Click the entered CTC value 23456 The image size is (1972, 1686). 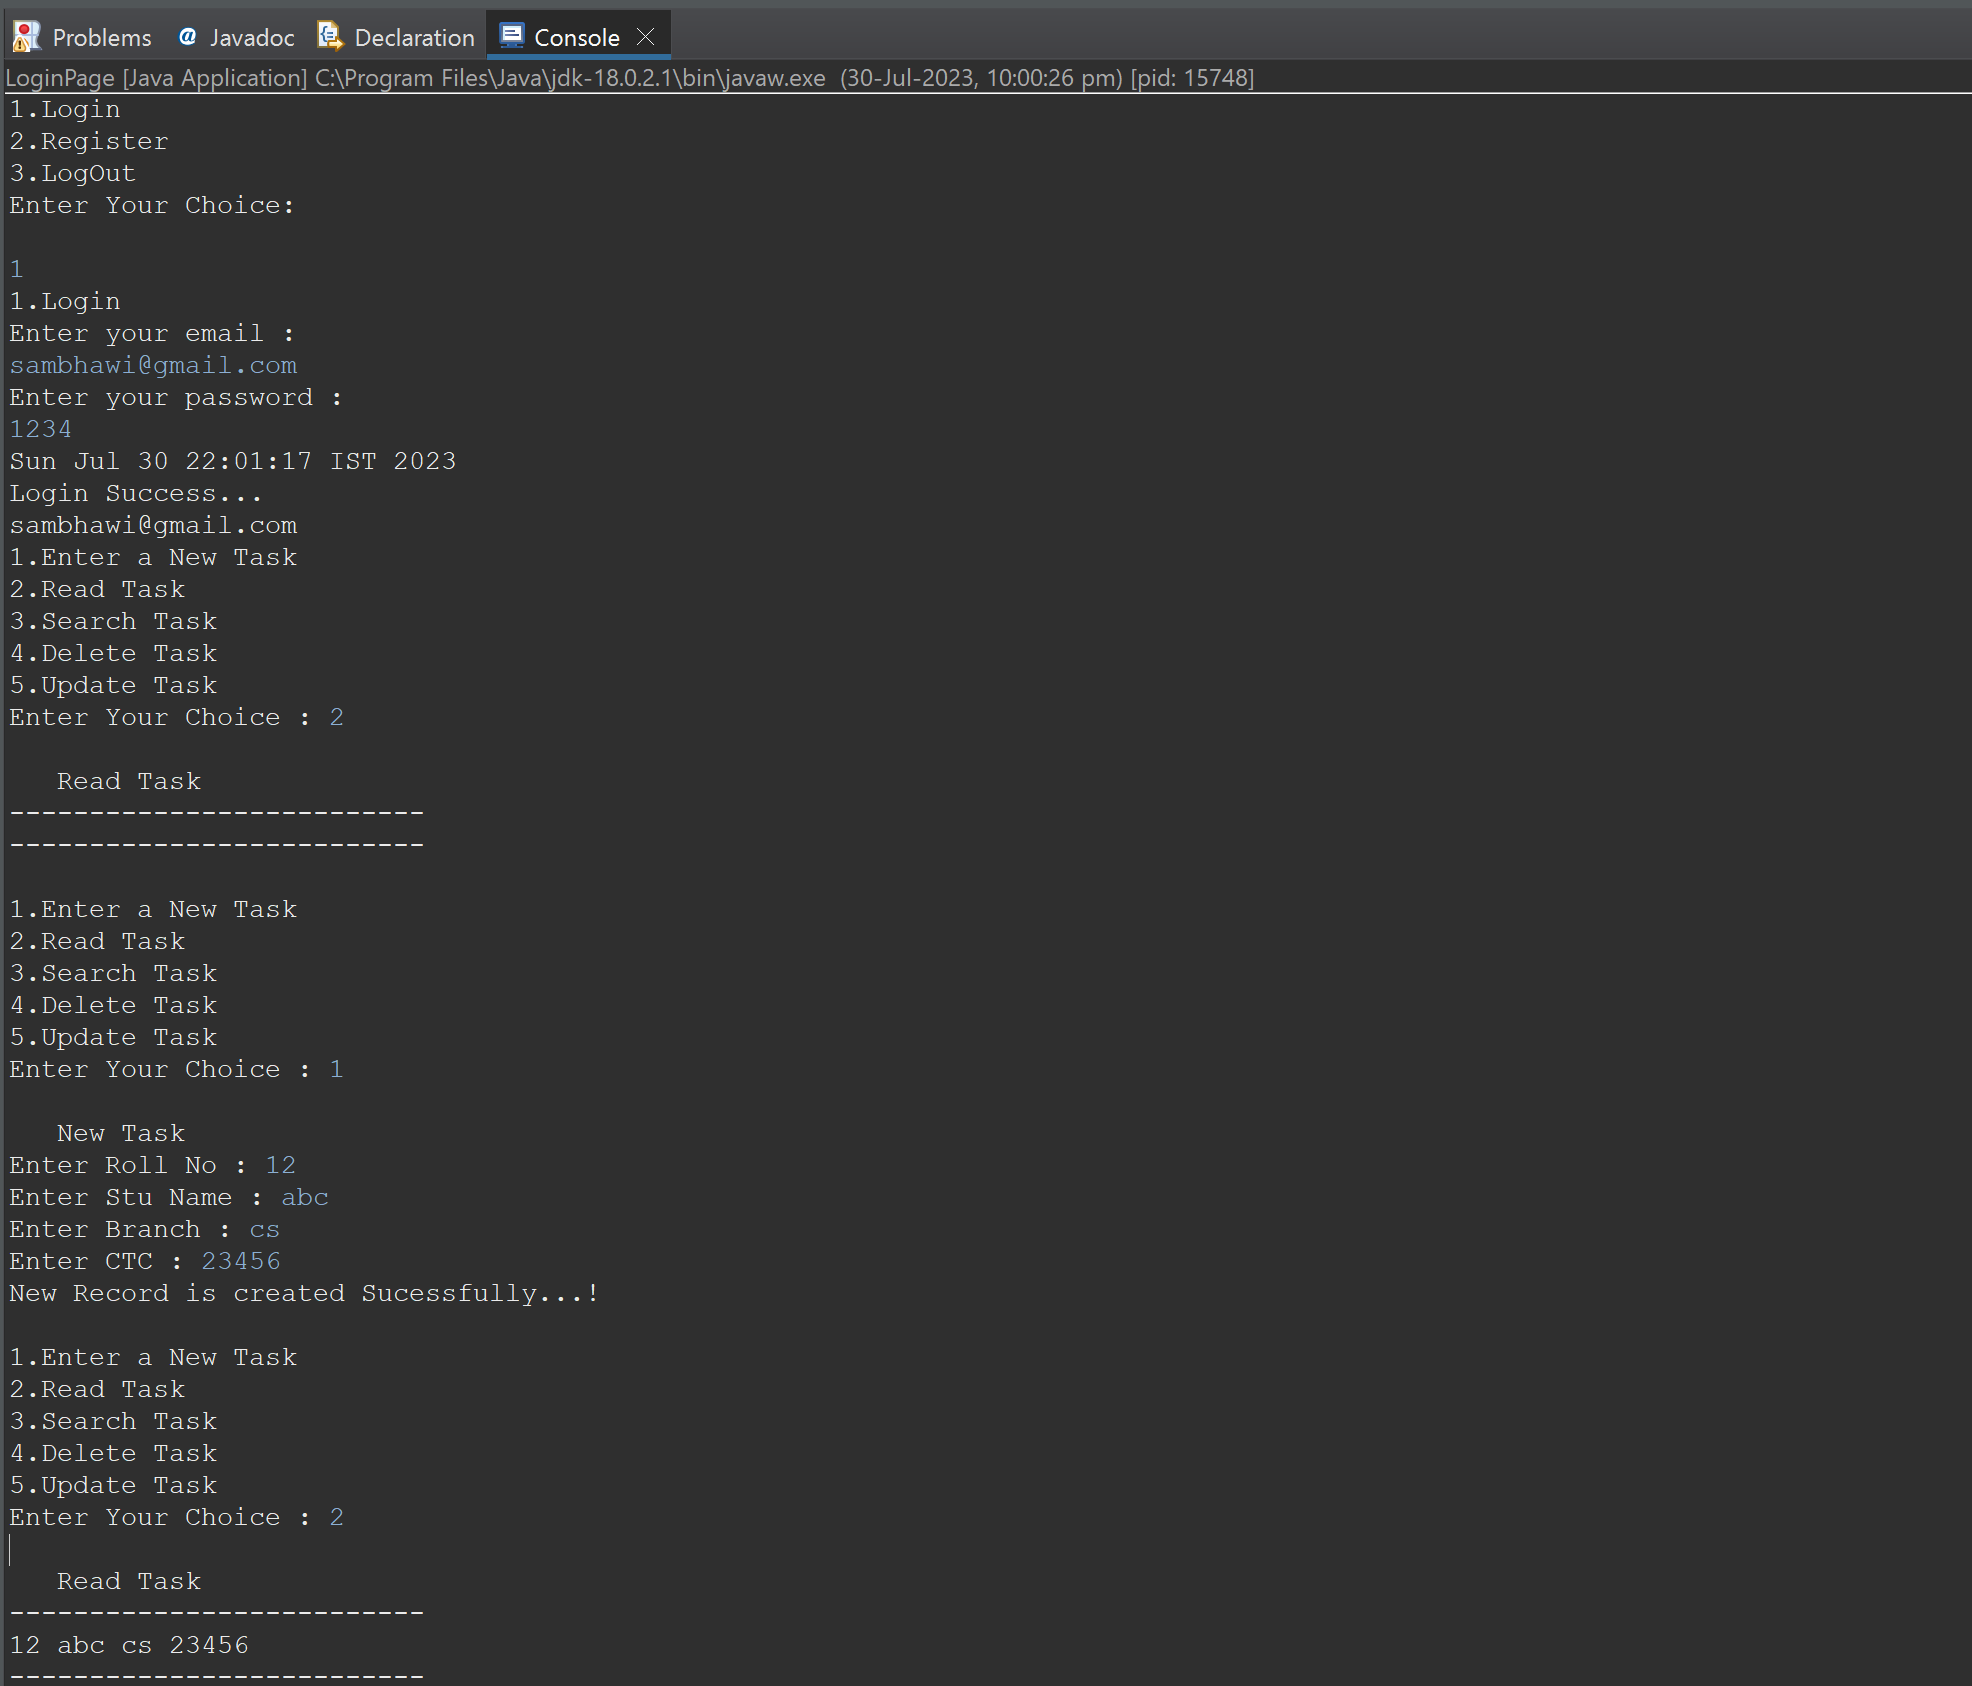pos(241,1261)
